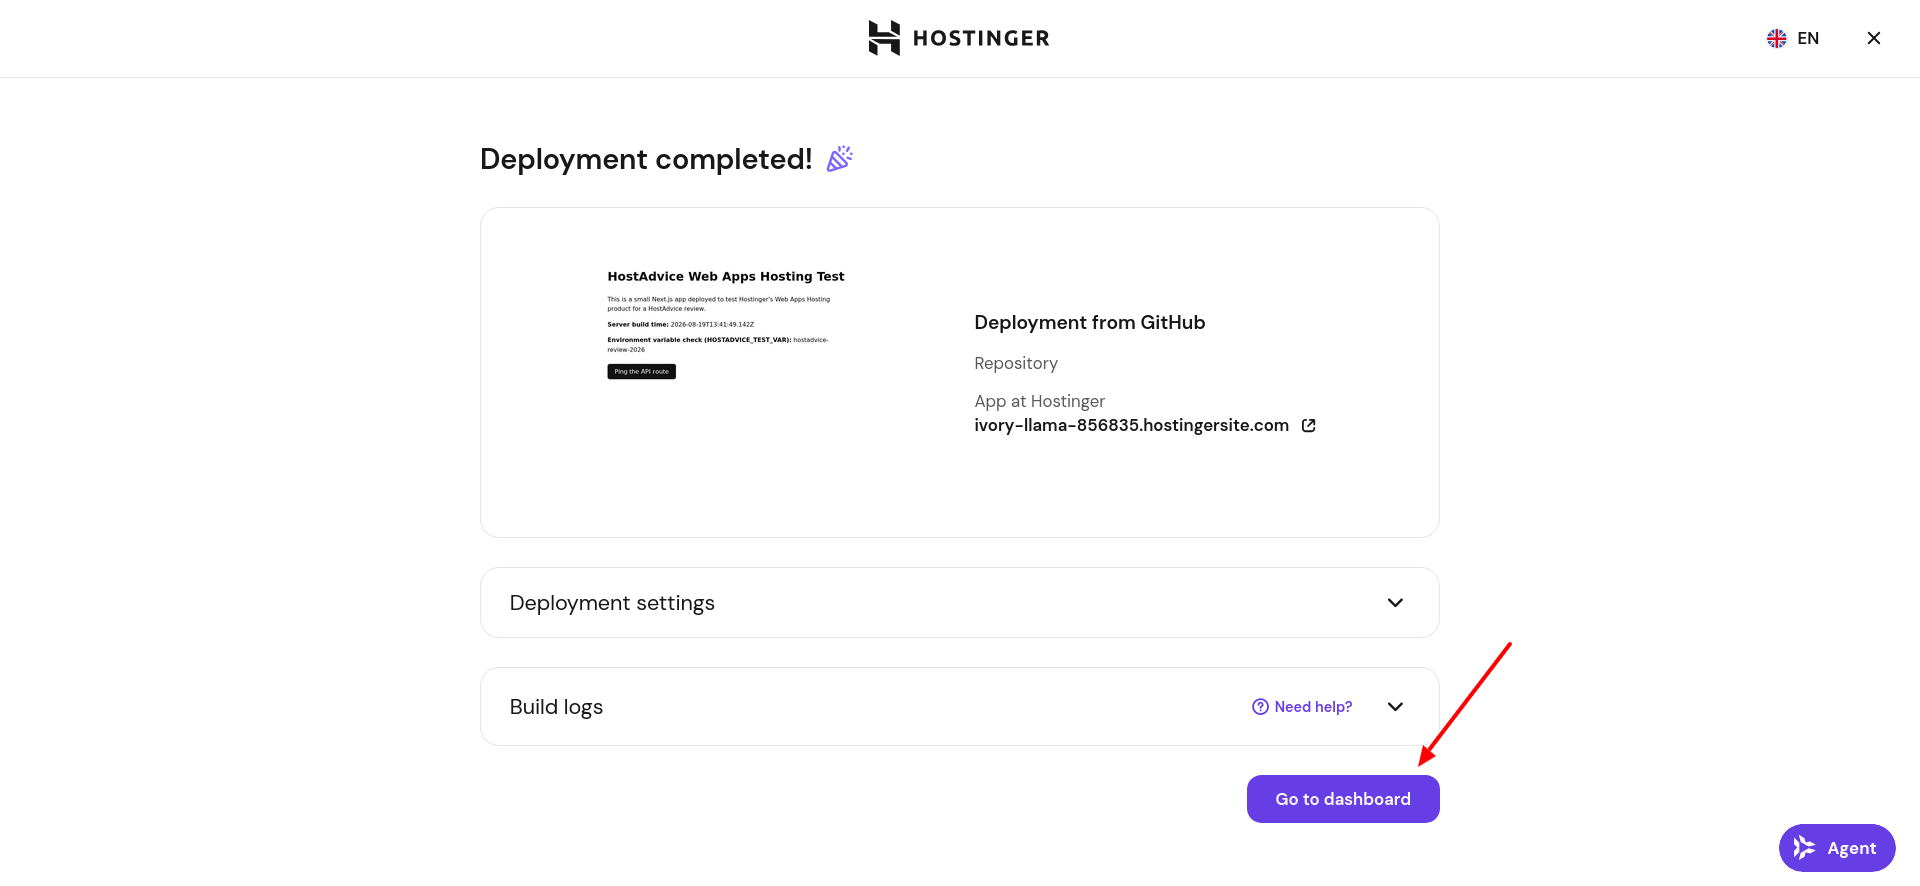Viewport: 1920px width, 886px height.
Task: Click external link icon beside site URL
Action: point(1308,425)
